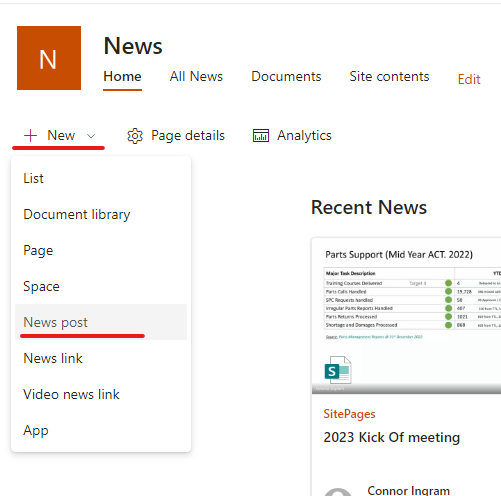This screenshot has height=496, width=501.
Task: Open the Home tab
Action: click(x=122, y=77)
